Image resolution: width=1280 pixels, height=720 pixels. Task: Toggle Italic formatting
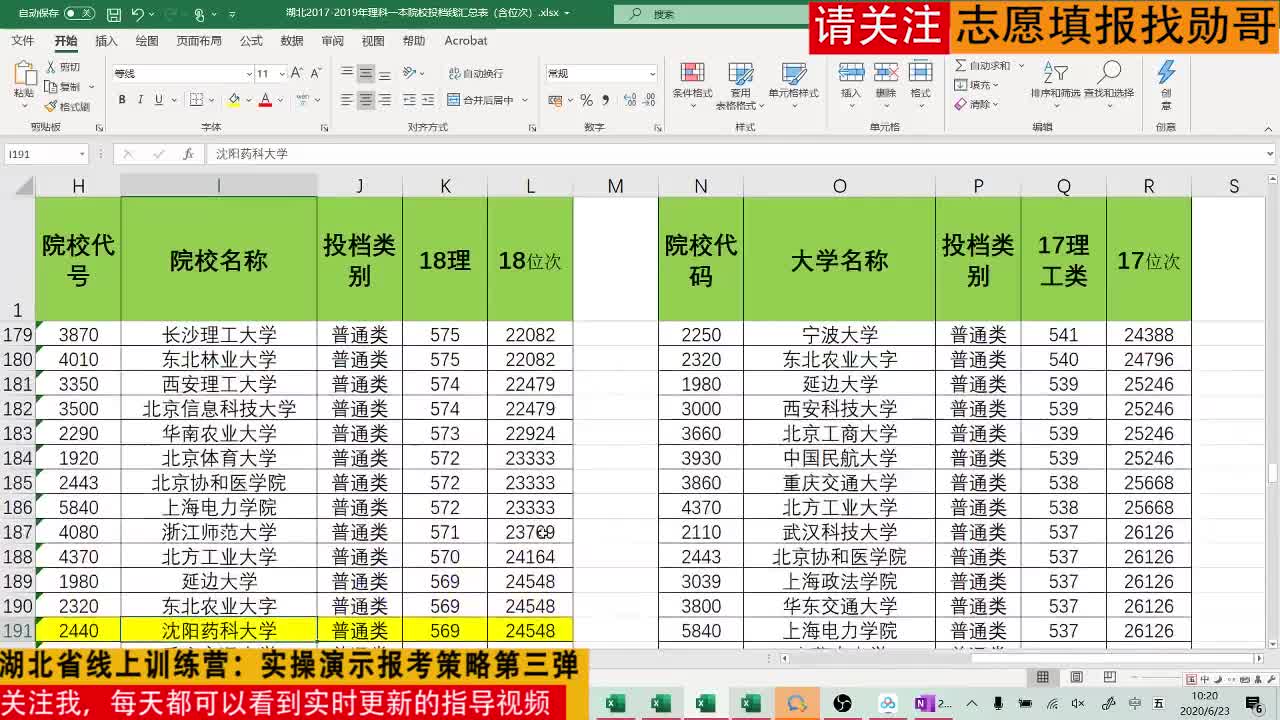(x=140, y=100)
